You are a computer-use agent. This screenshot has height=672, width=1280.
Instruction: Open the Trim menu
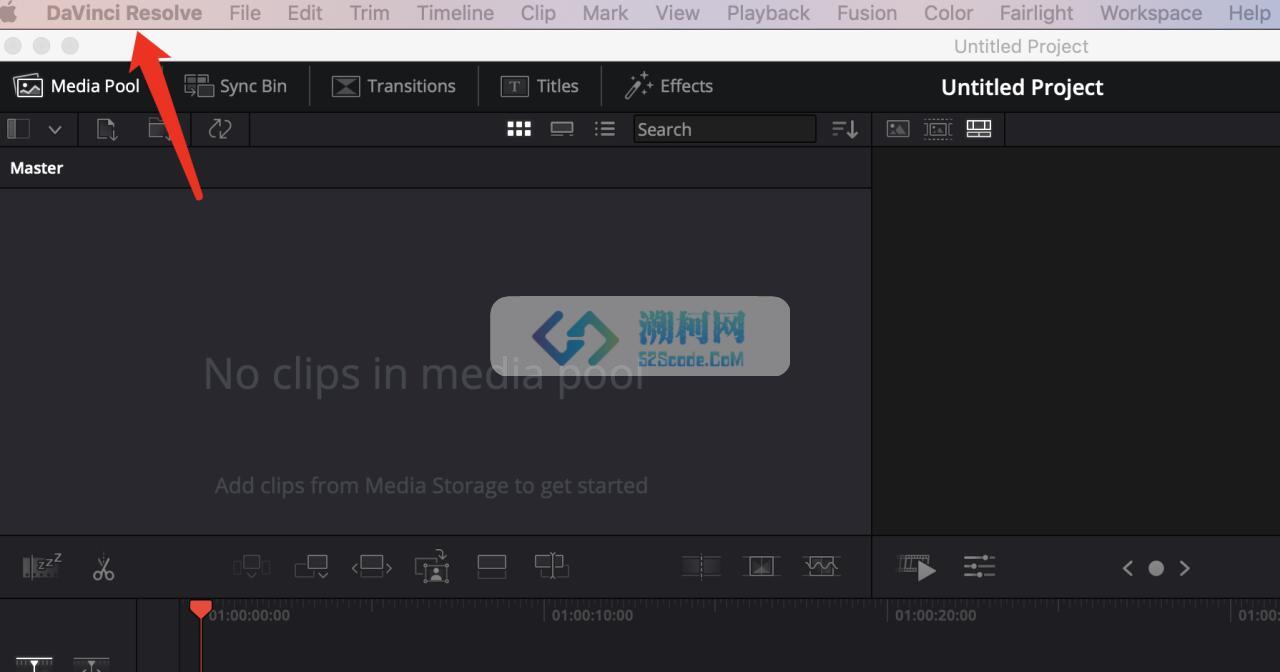(x=370, y=13)
